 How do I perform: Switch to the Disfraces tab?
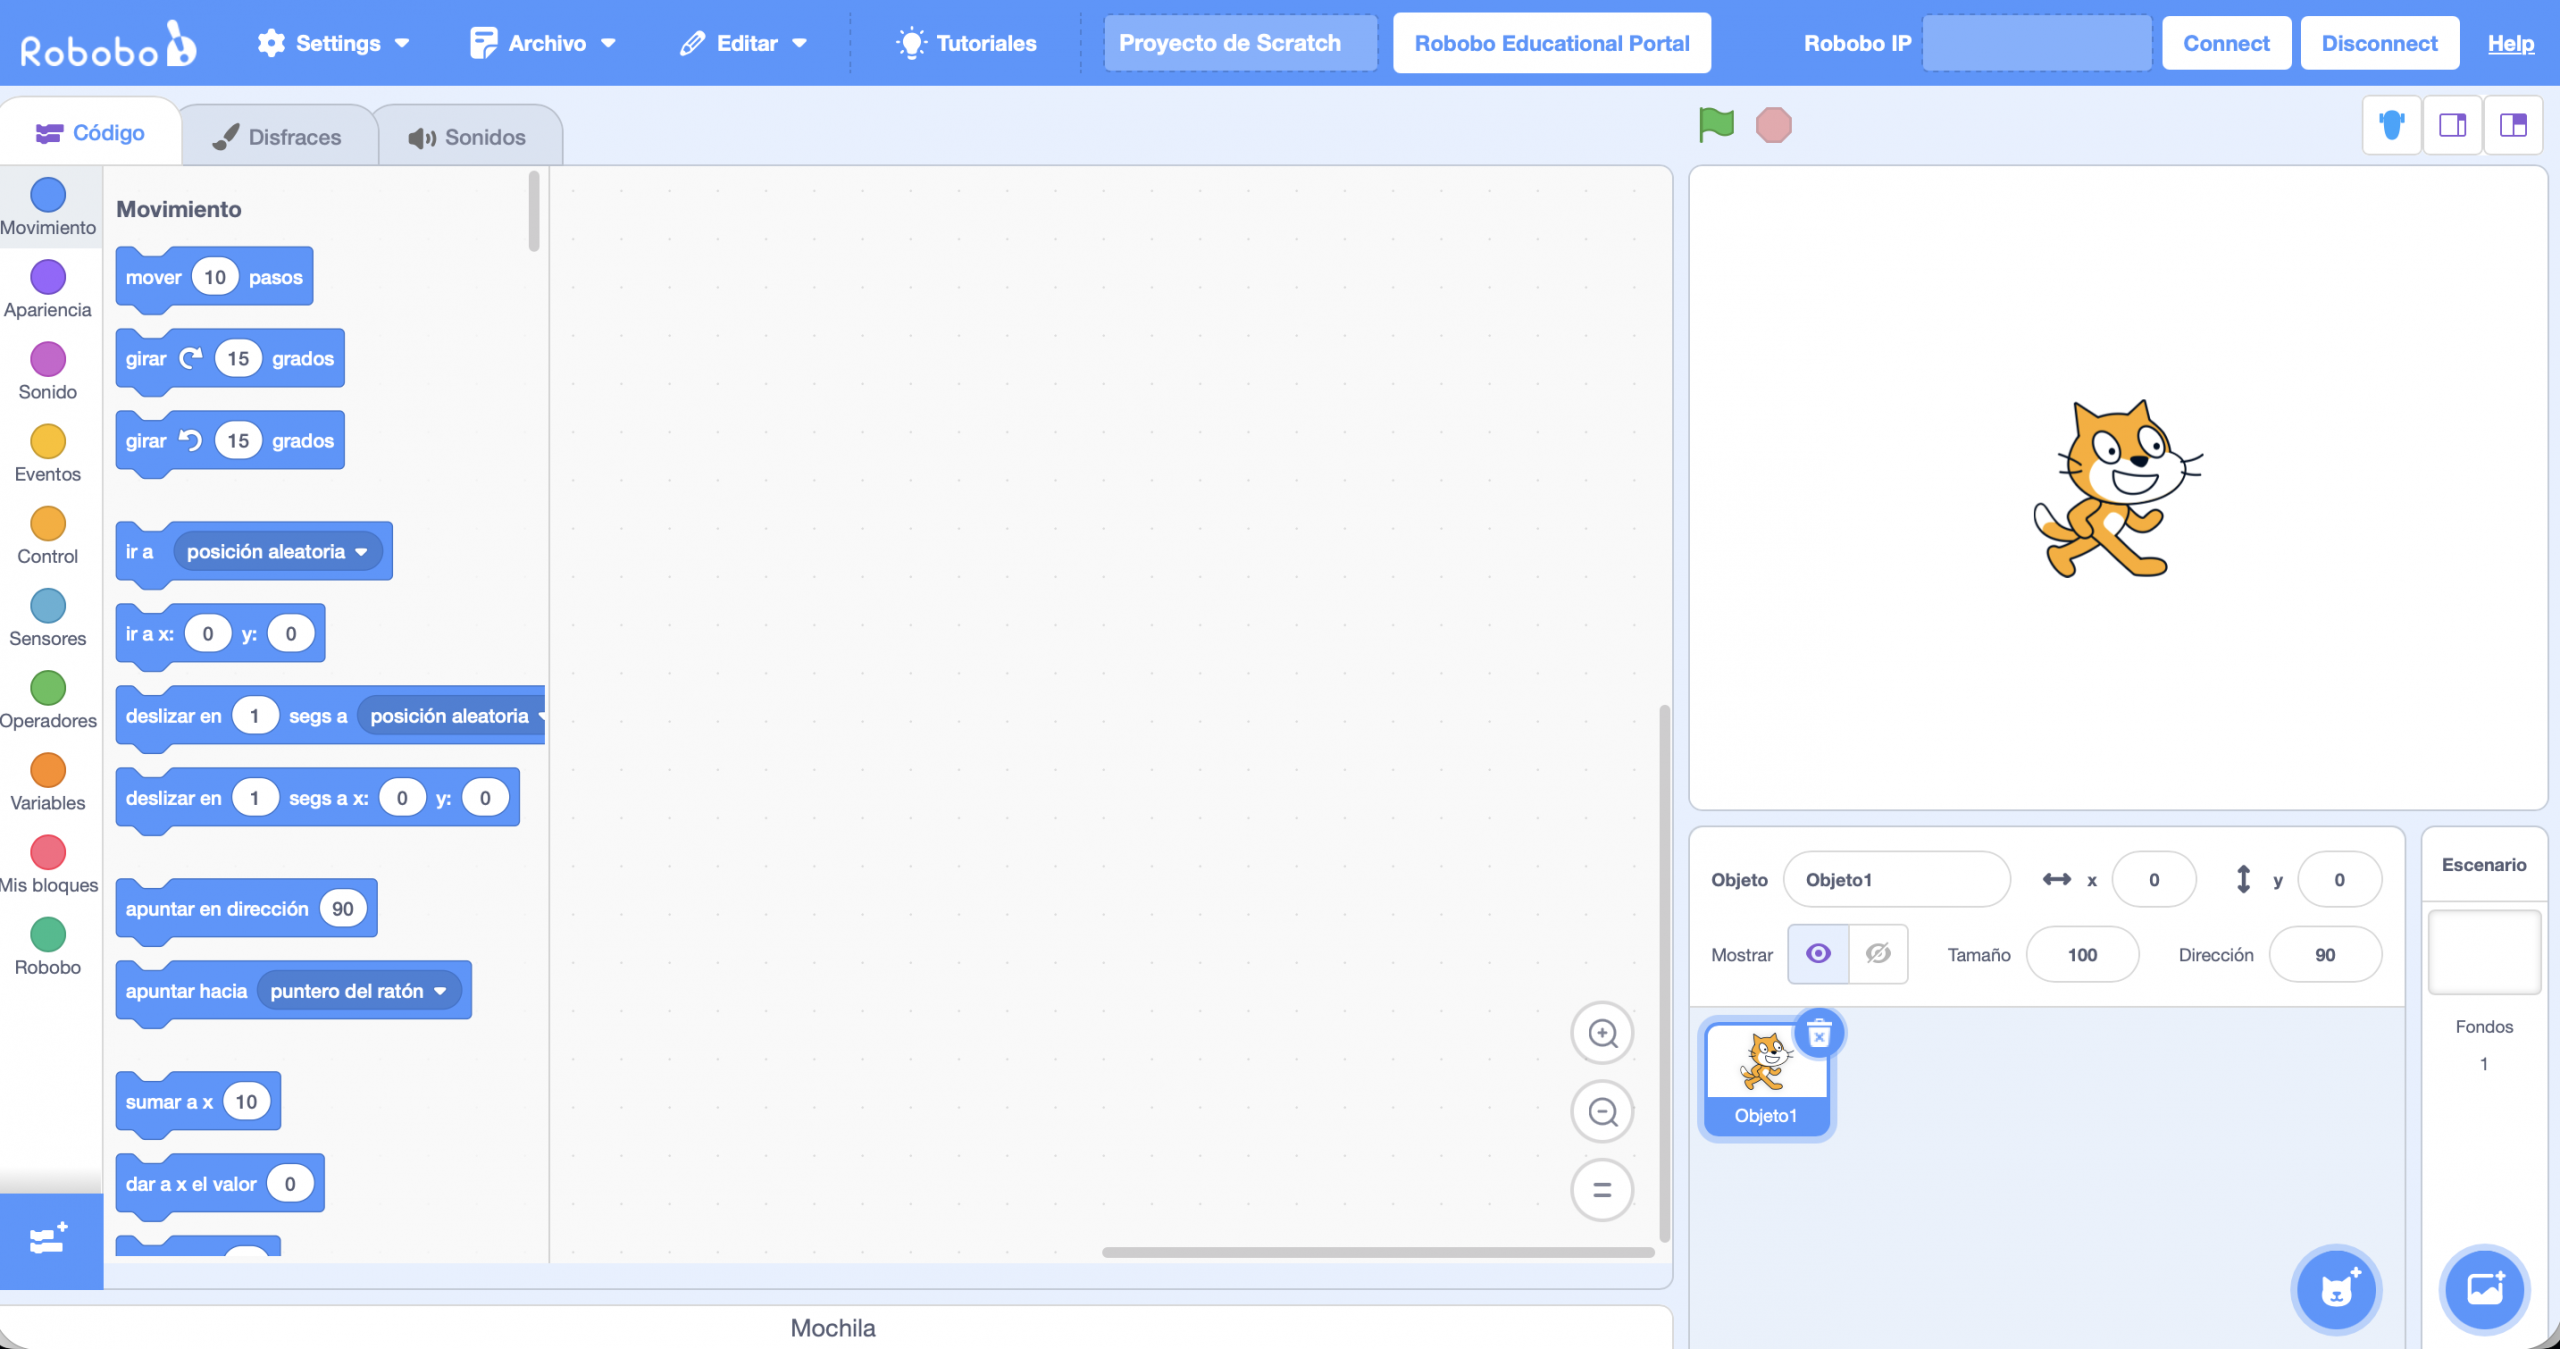(x=278, y=137)
